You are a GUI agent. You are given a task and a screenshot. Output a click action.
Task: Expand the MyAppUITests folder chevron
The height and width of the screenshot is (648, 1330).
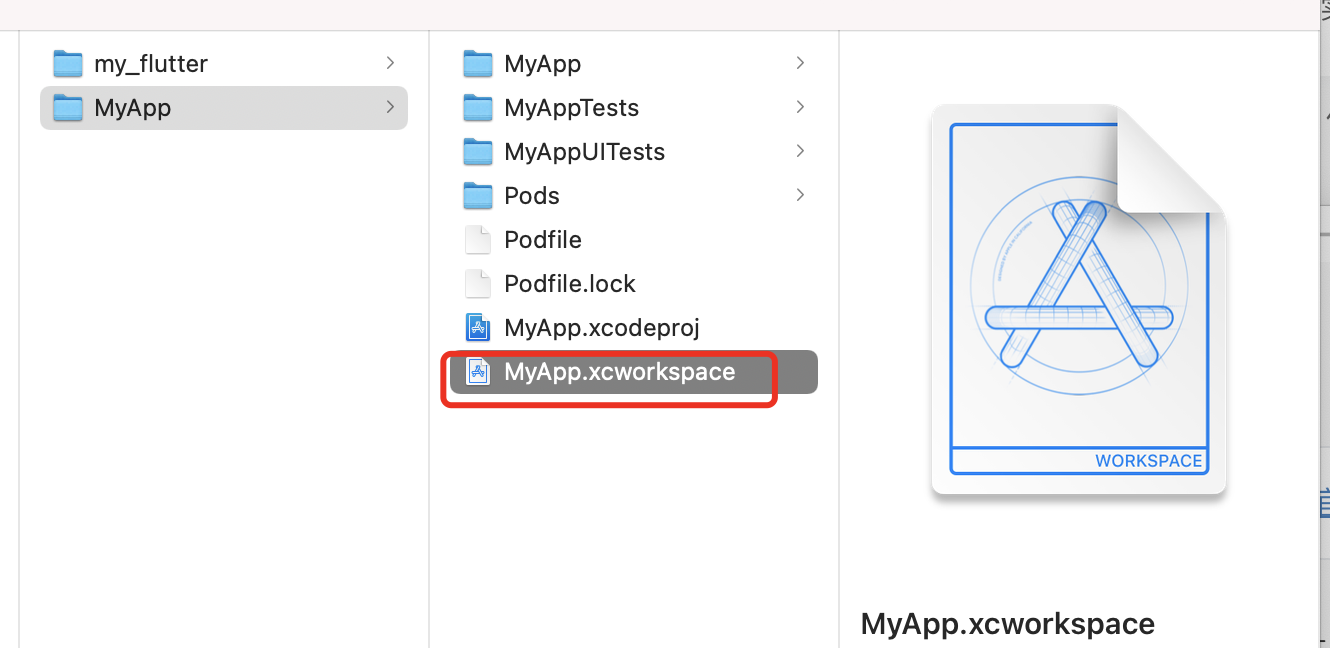coord(800,151)
